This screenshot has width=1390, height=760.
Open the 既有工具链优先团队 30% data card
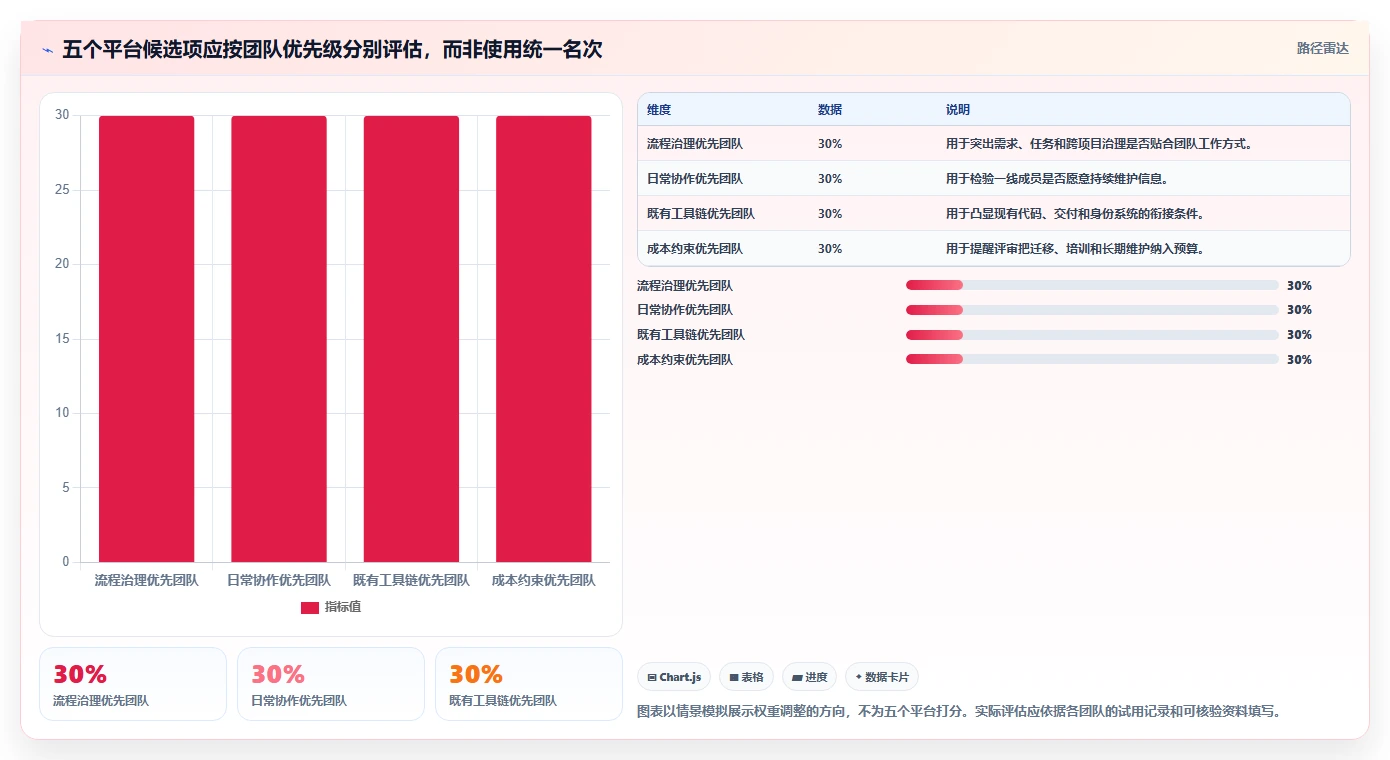pos(529,684)
